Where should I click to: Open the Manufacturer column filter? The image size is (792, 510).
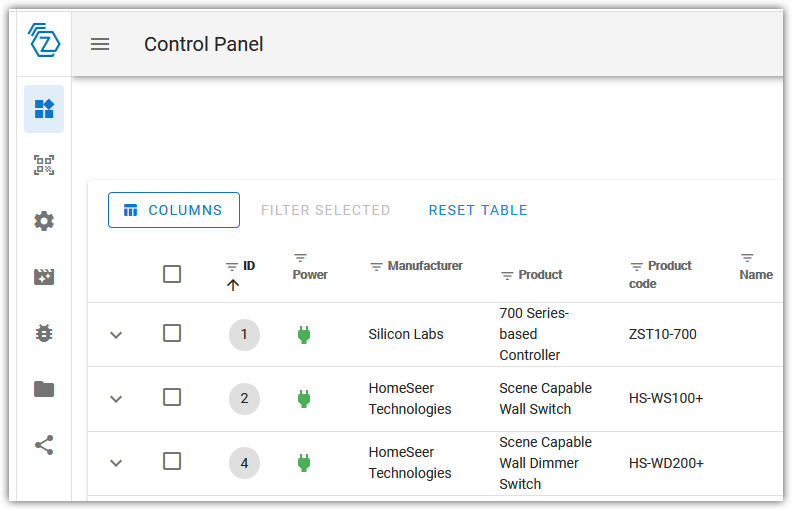[x=376, y=267]
